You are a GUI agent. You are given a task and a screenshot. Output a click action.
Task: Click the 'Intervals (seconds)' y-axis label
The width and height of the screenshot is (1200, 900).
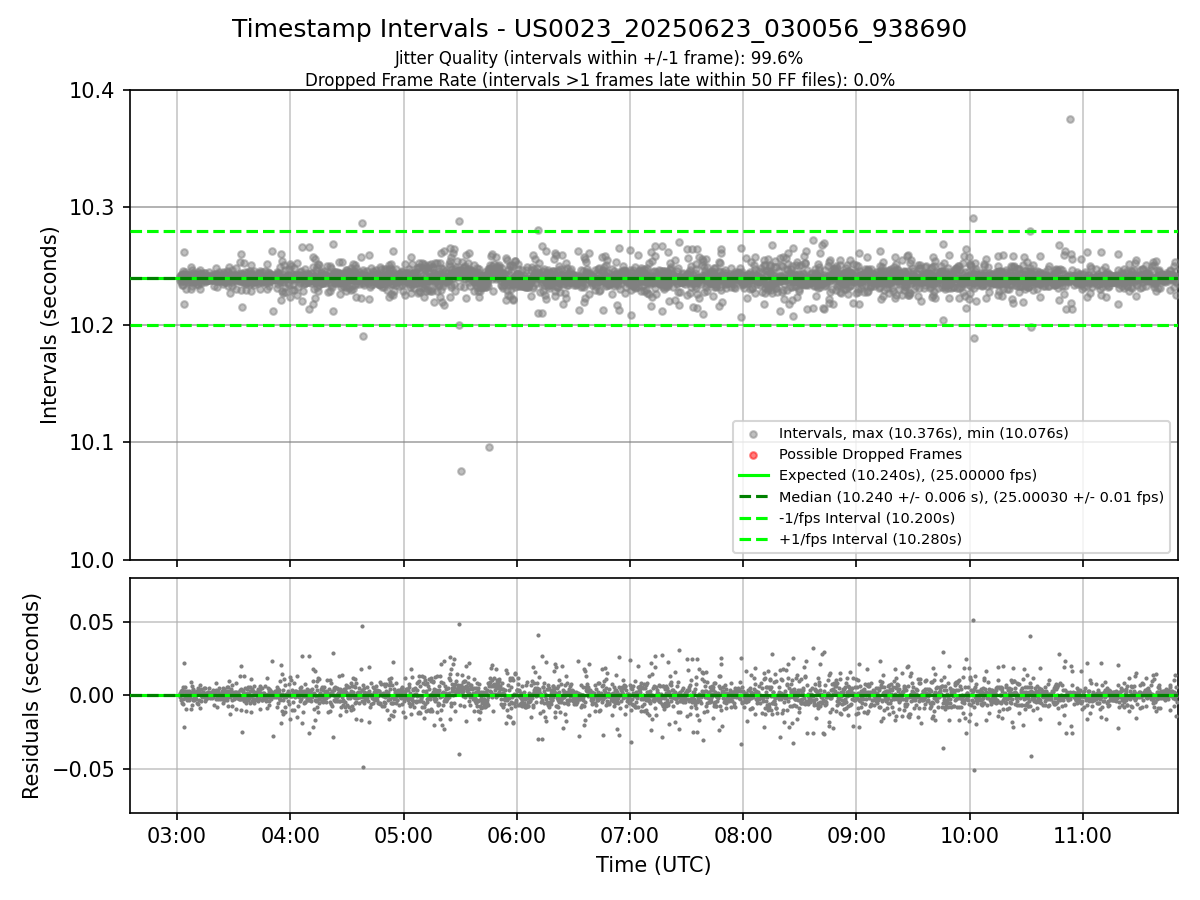pyautogui.click(x=50, y=325)
